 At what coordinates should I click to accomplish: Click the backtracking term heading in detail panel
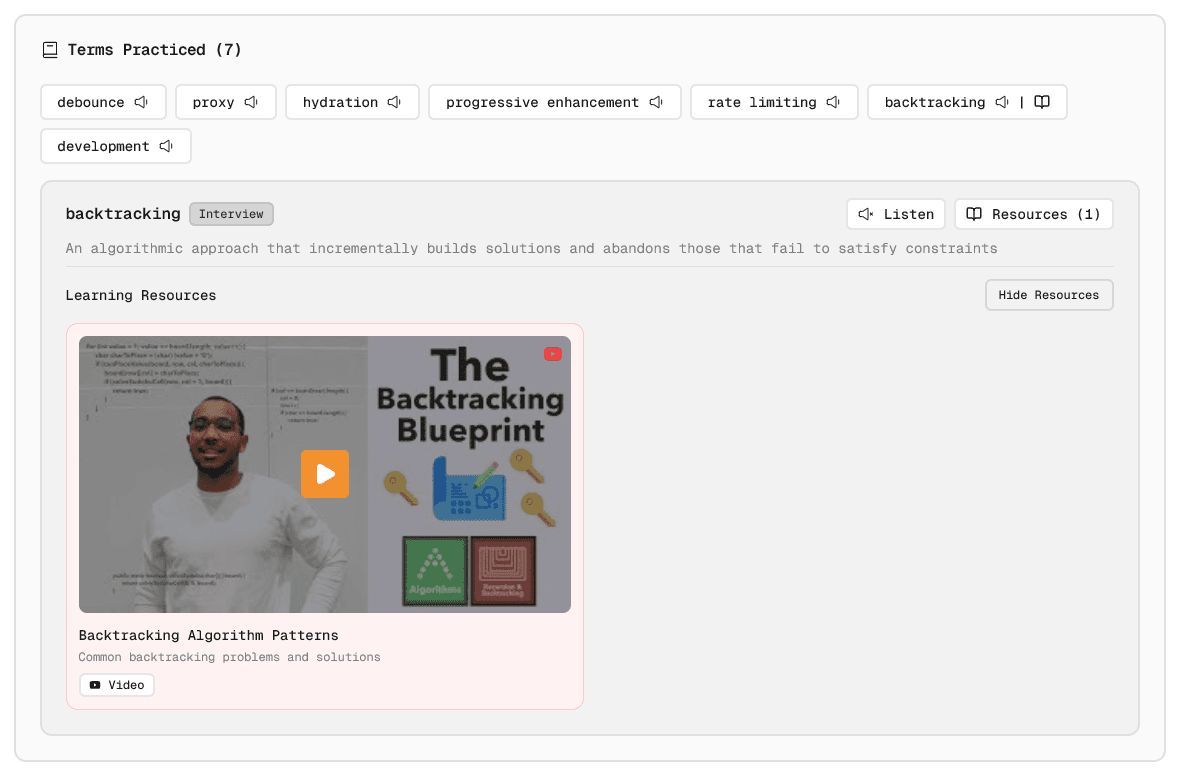tap(123, 214)
